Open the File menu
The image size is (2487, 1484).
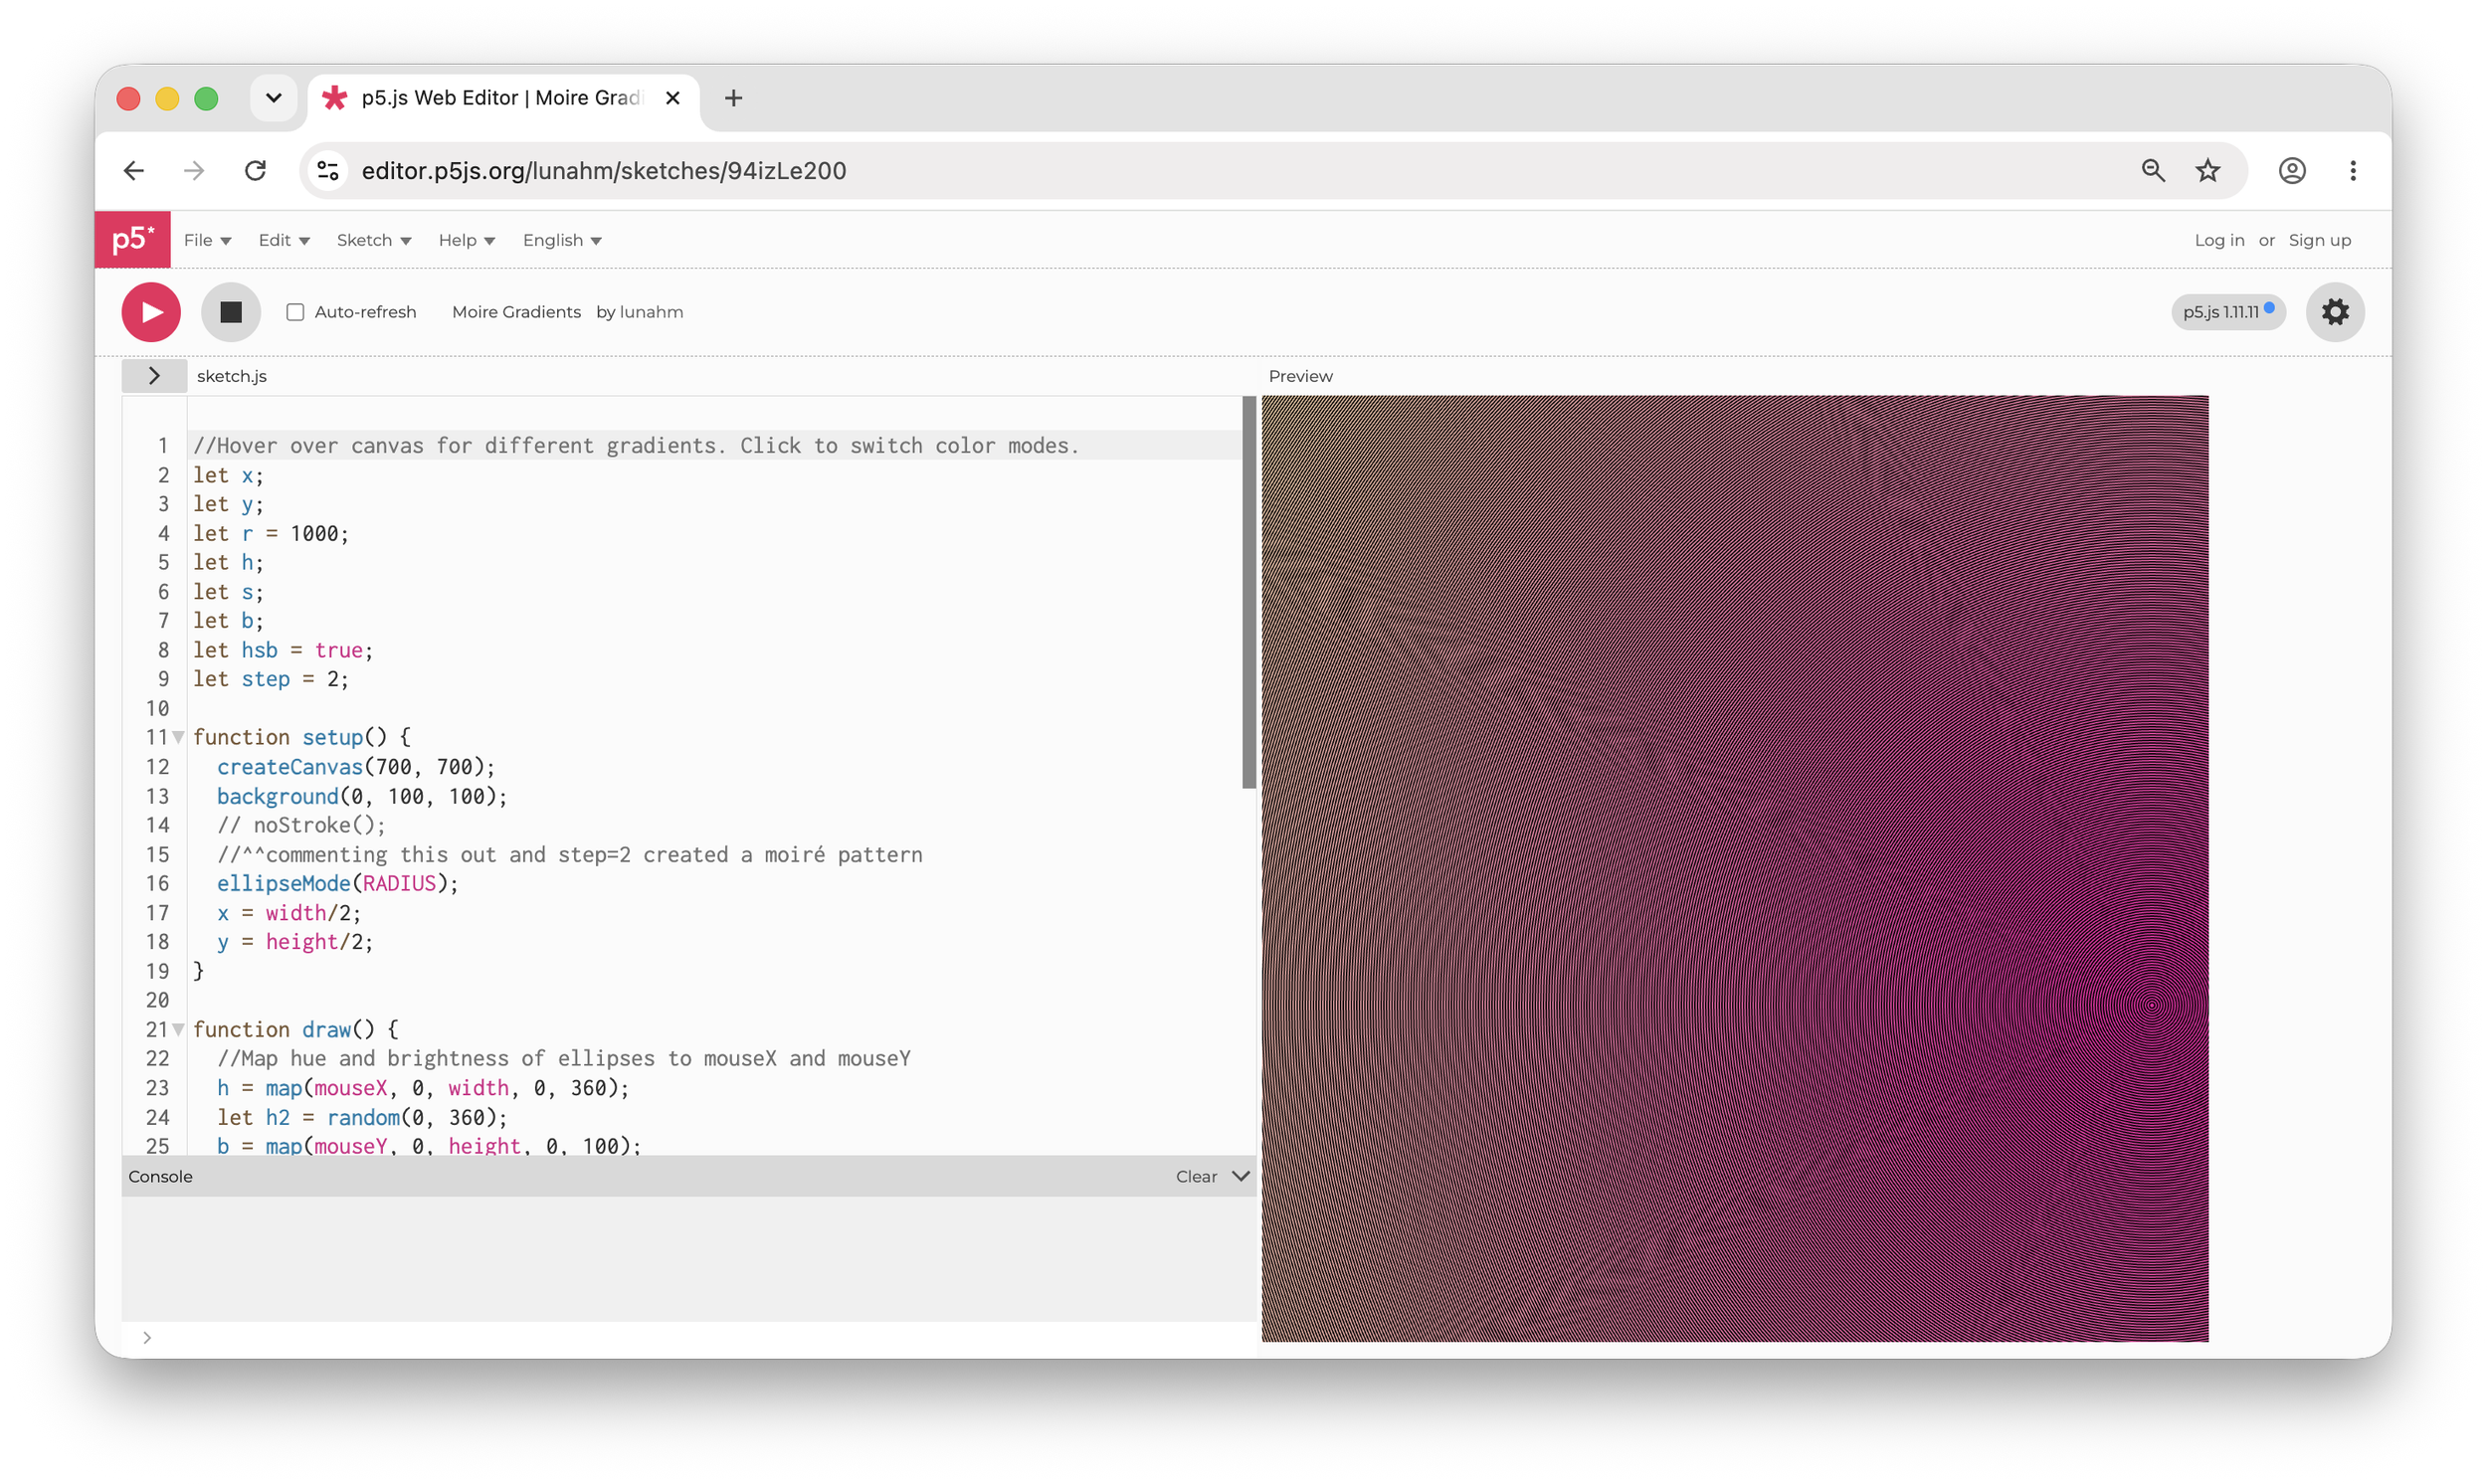coord(207,240)
